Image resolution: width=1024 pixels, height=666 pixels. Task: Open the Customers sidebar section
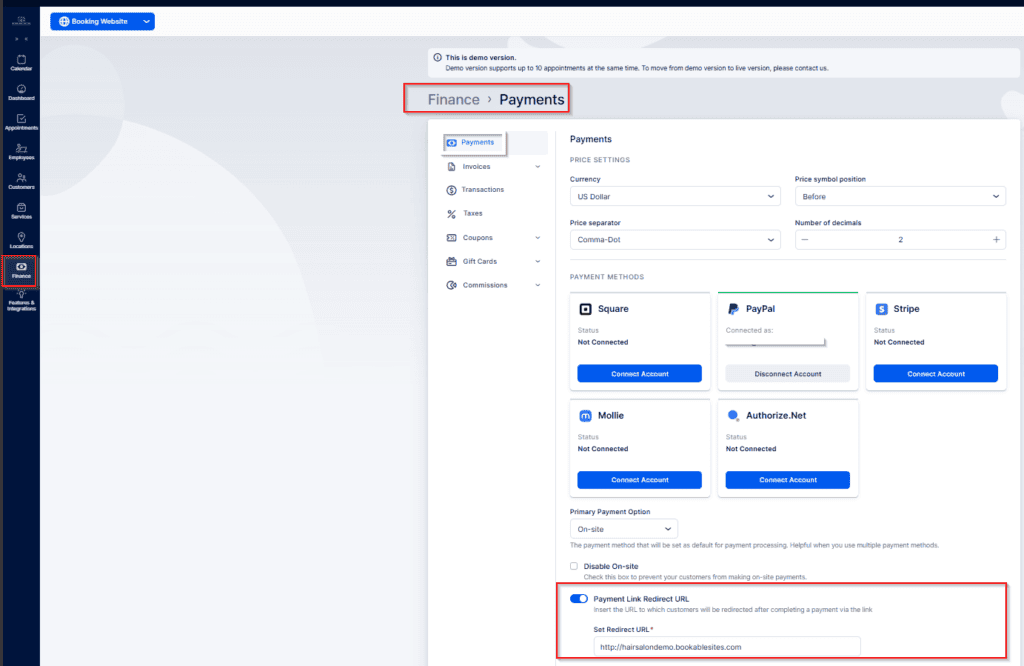21,181
